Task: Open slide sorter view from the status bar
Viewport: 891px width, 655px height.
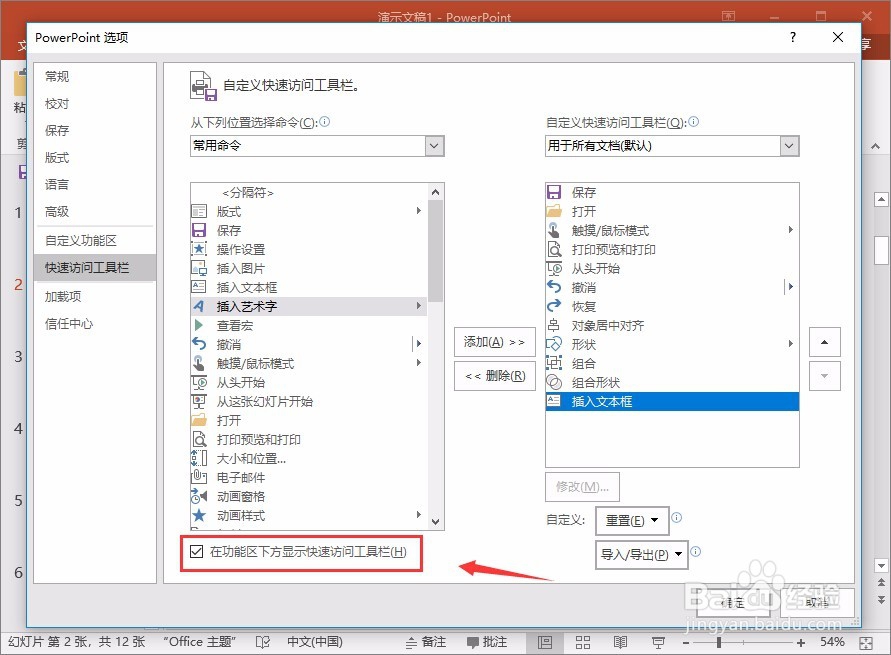Action: tap(583, 643)
